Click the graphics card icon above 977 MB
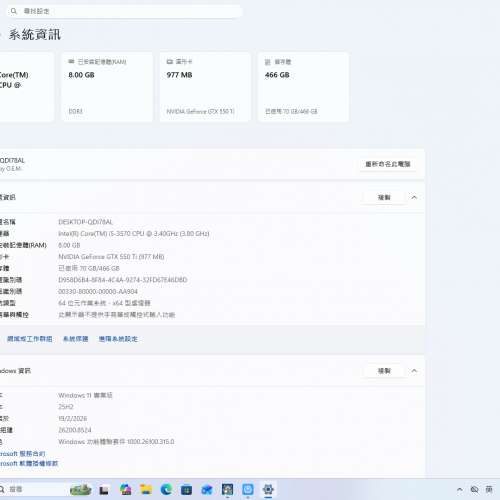 169,62
